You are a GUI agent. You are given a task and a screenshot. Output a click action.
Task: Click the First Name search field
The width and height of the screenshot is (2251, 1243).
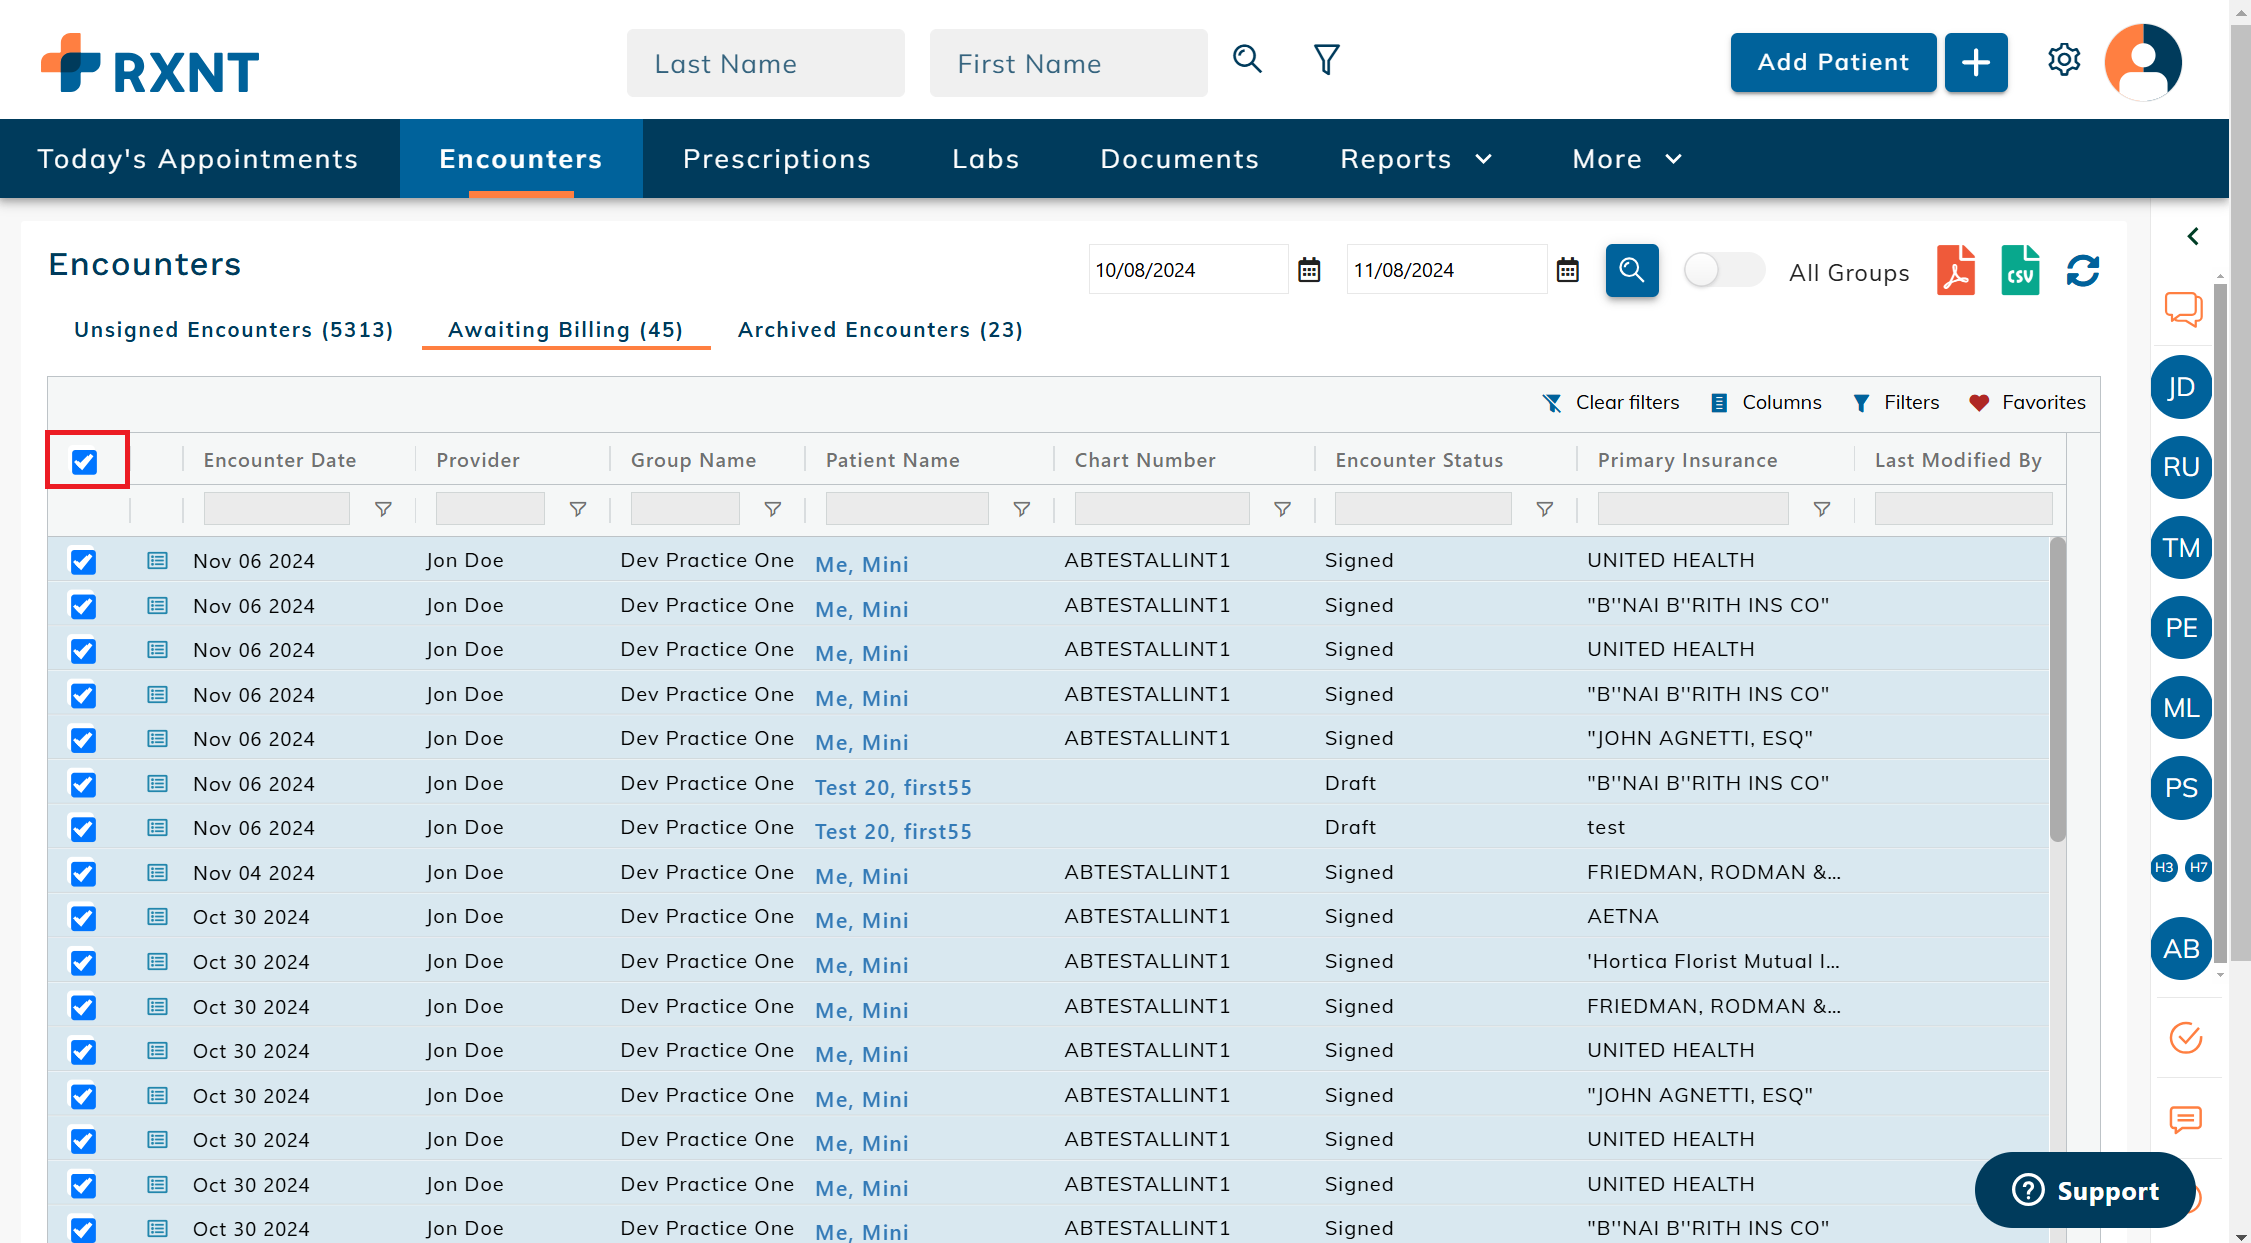[x=1069, y=63]
